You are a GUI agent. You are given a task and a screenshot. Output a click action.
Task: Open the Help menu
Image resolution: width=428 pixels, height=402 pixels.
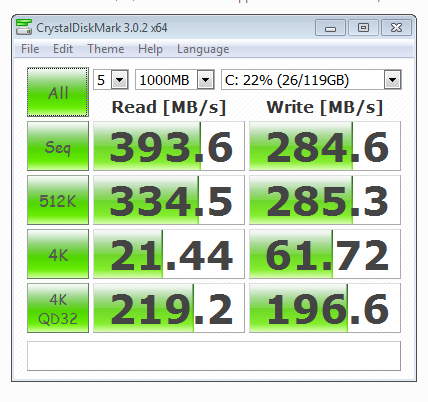[x=150, y=49]
